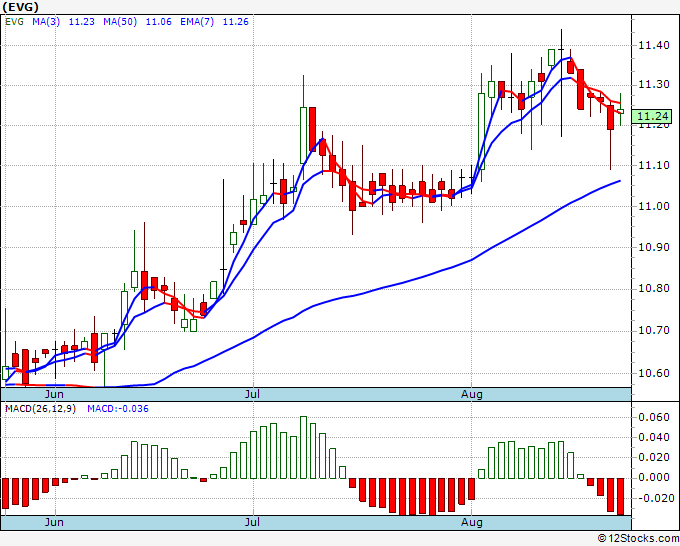The width and height of the screenshot is (680, 546).
Task: Click the last red MACD histogram bar
Action: tap(621, 497)
